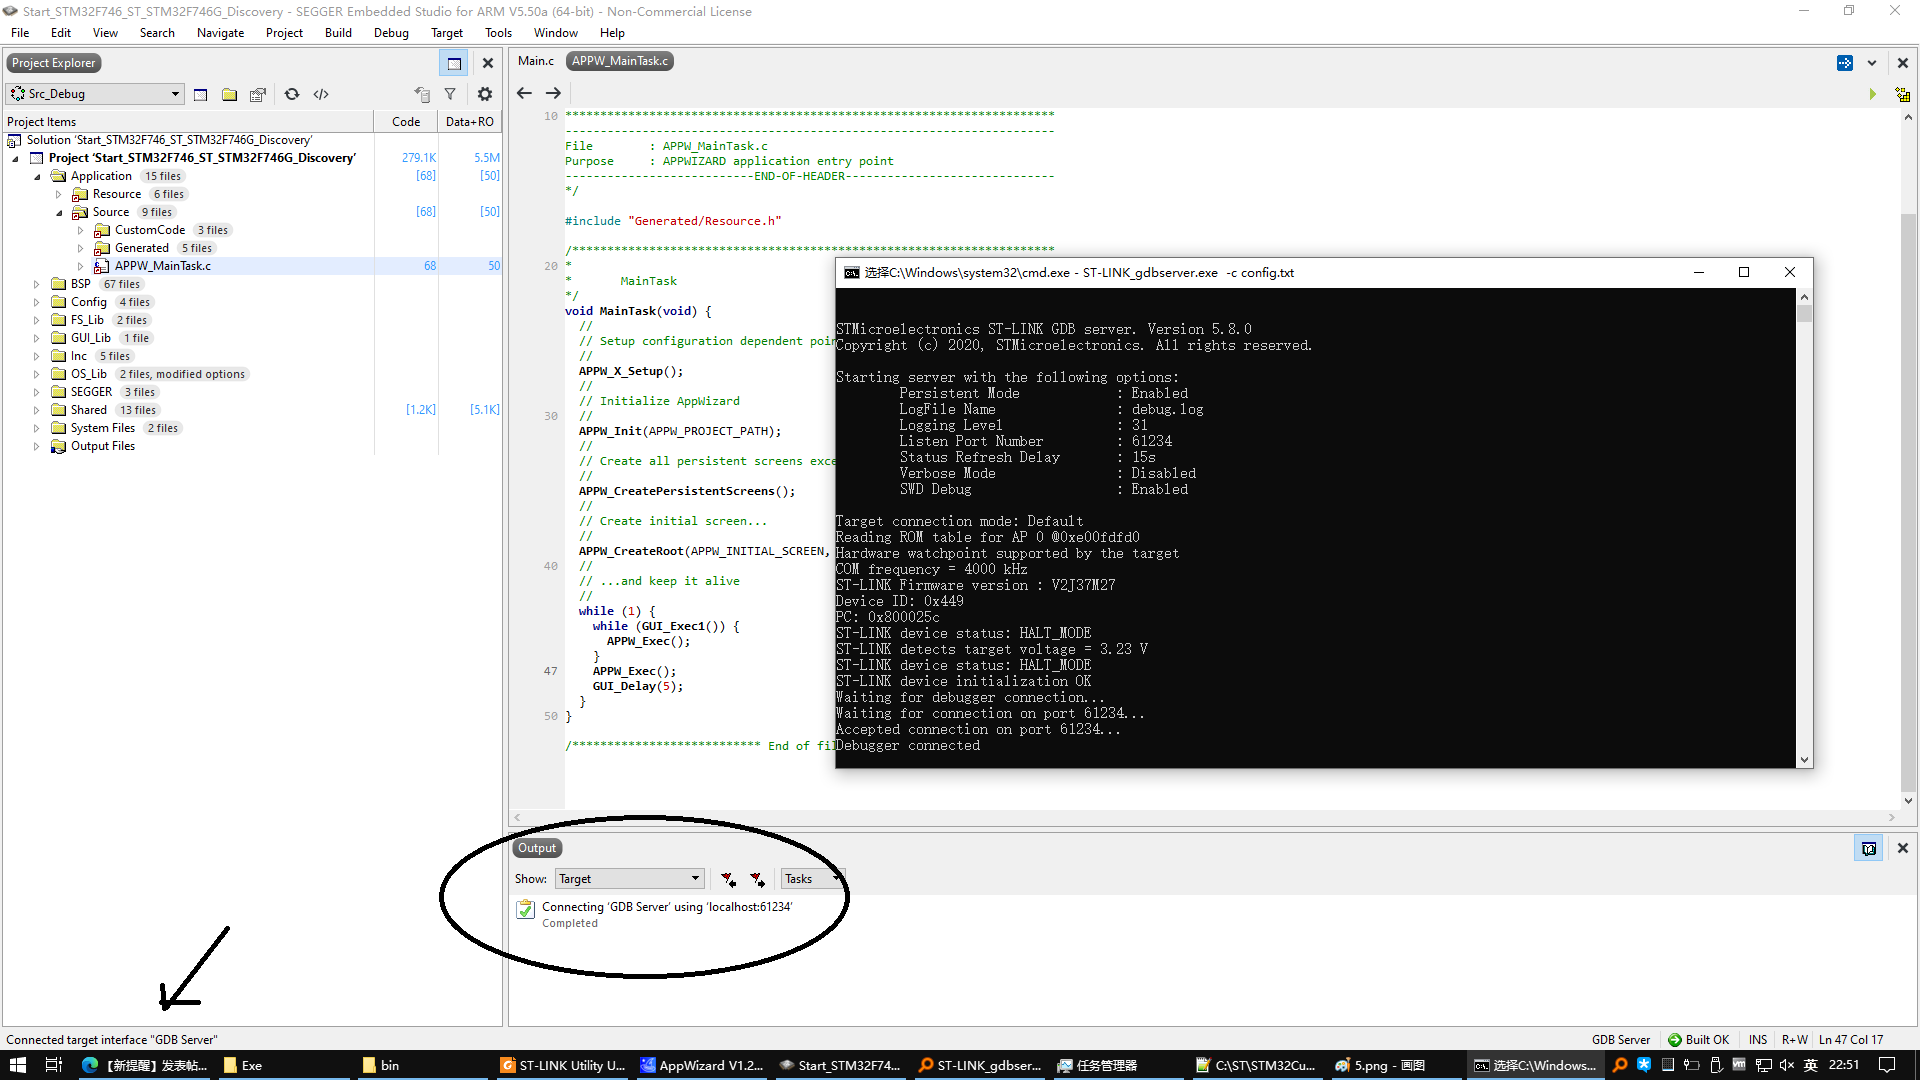Select the SEGGER folder in the tree

91,392
